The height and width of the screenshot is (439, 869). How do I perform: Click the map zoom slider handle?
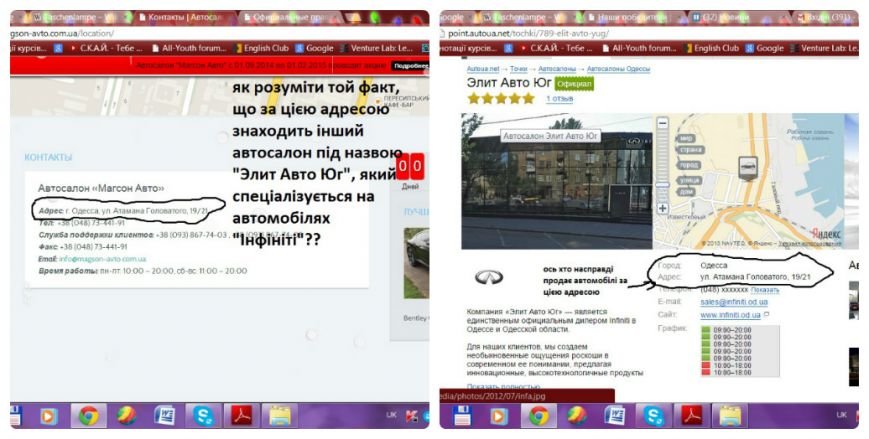tap(662, 185)
